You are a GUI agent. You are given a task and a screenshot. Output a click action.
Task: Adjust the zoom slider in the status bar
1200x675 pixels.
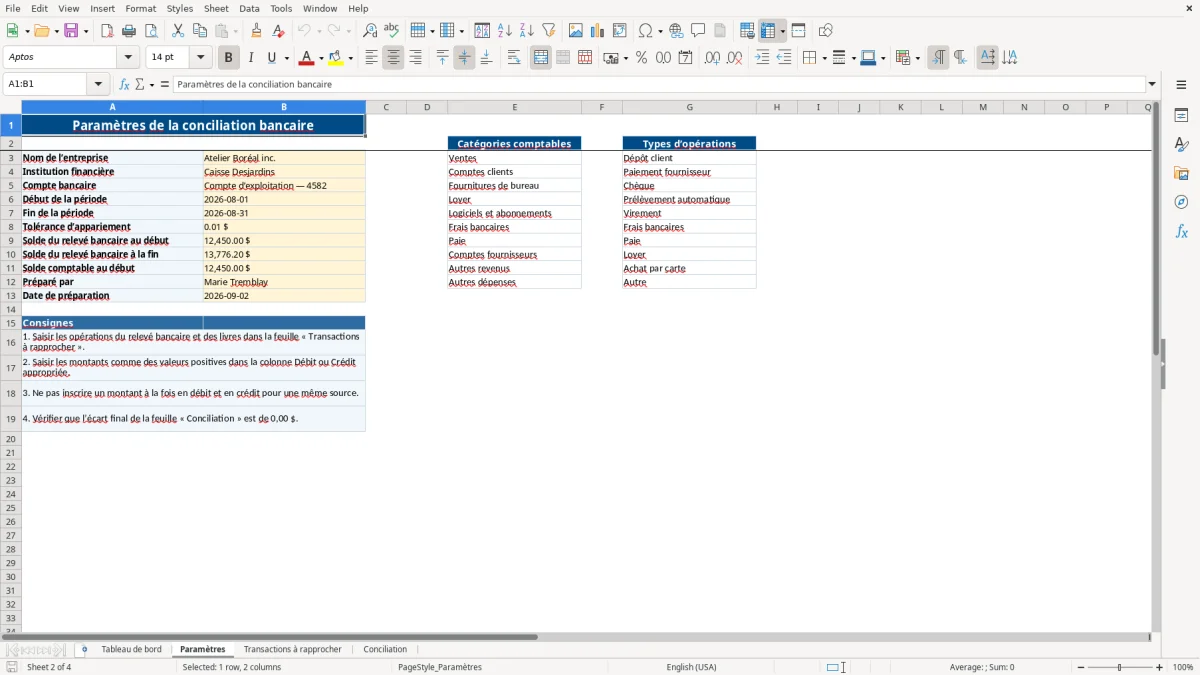tap(1120, 667)
